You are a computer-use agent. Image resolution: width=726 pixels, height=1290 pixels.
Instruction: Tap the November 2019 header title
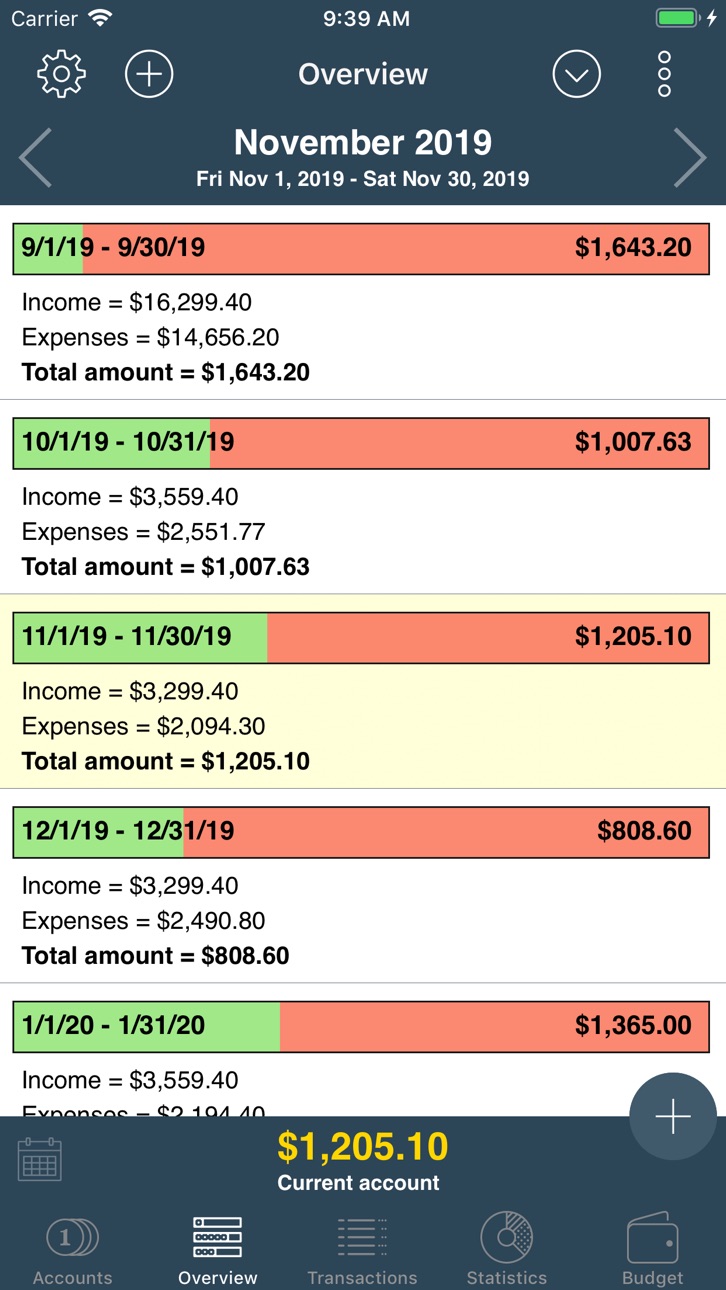[x=362, y=143]
